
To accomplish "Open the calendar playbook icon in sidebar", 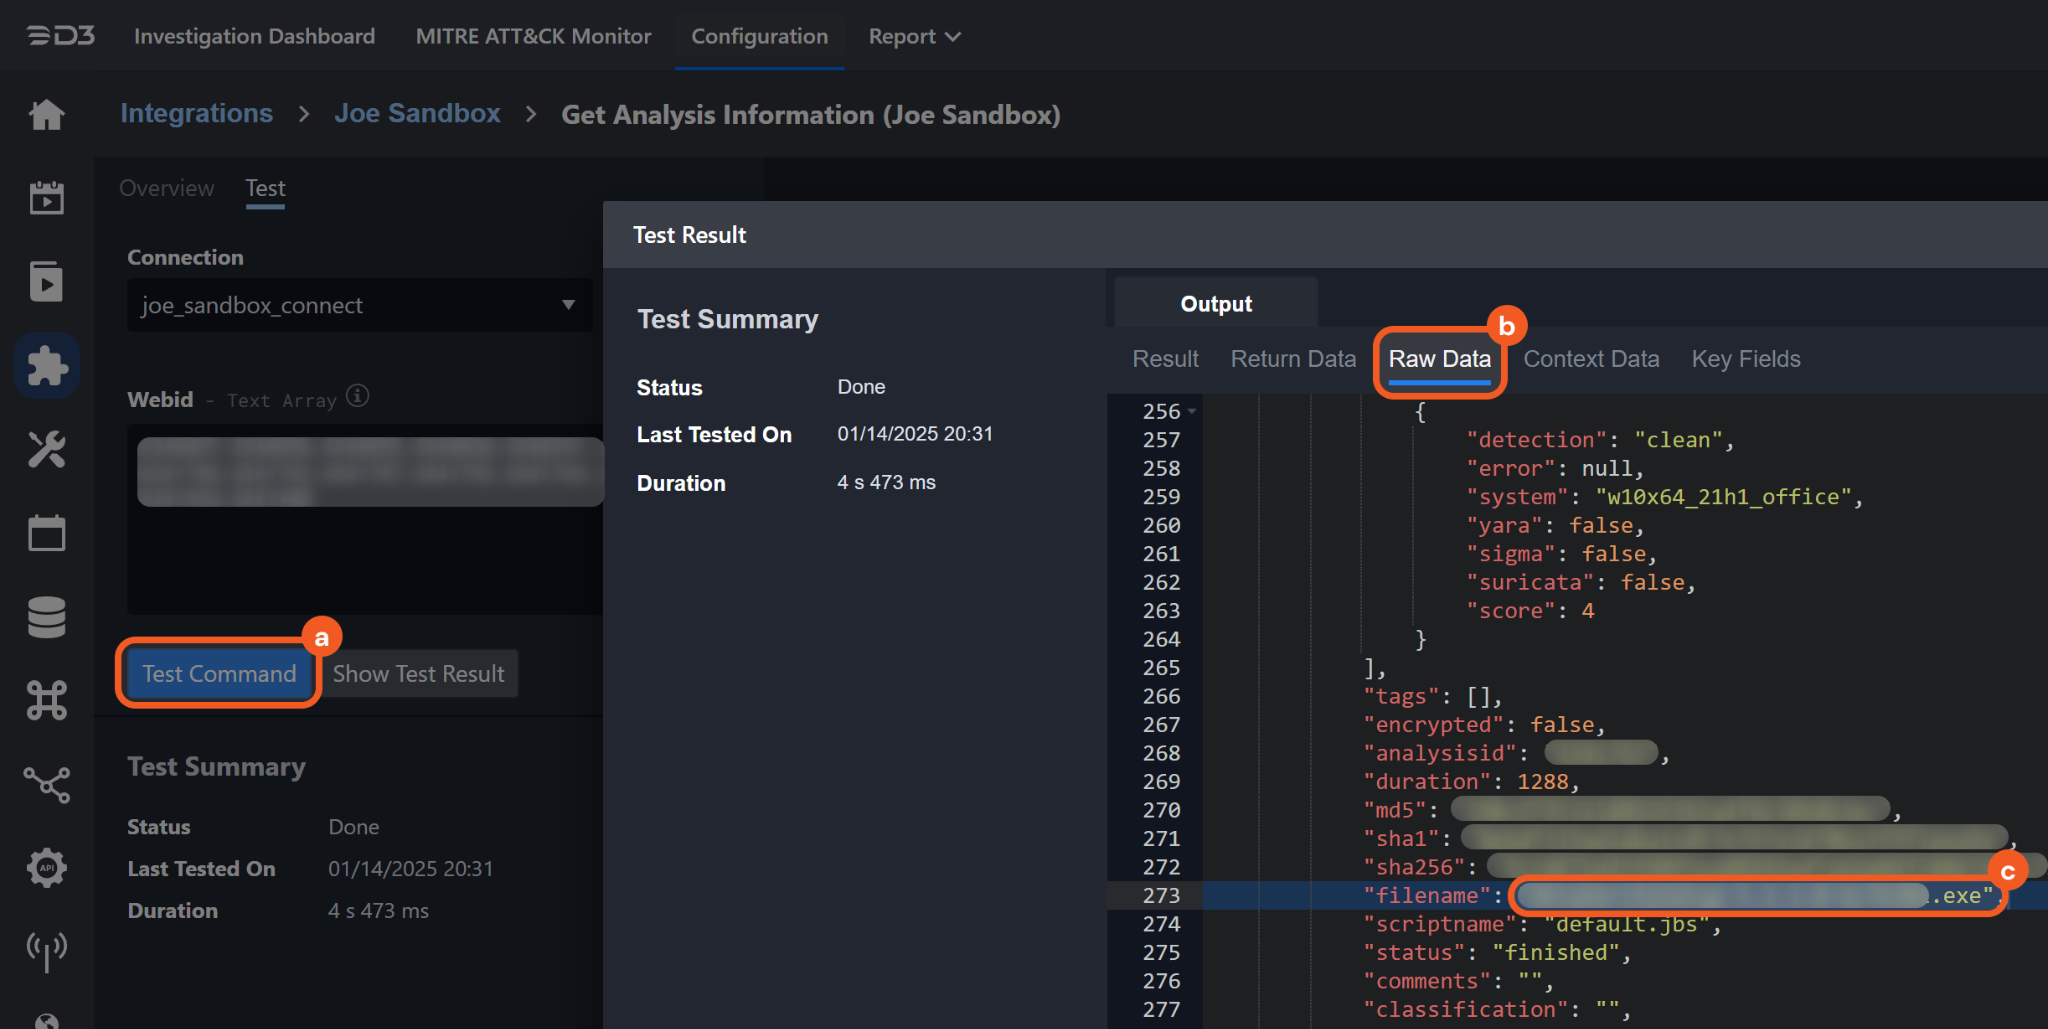I will (x=46, y=198).
